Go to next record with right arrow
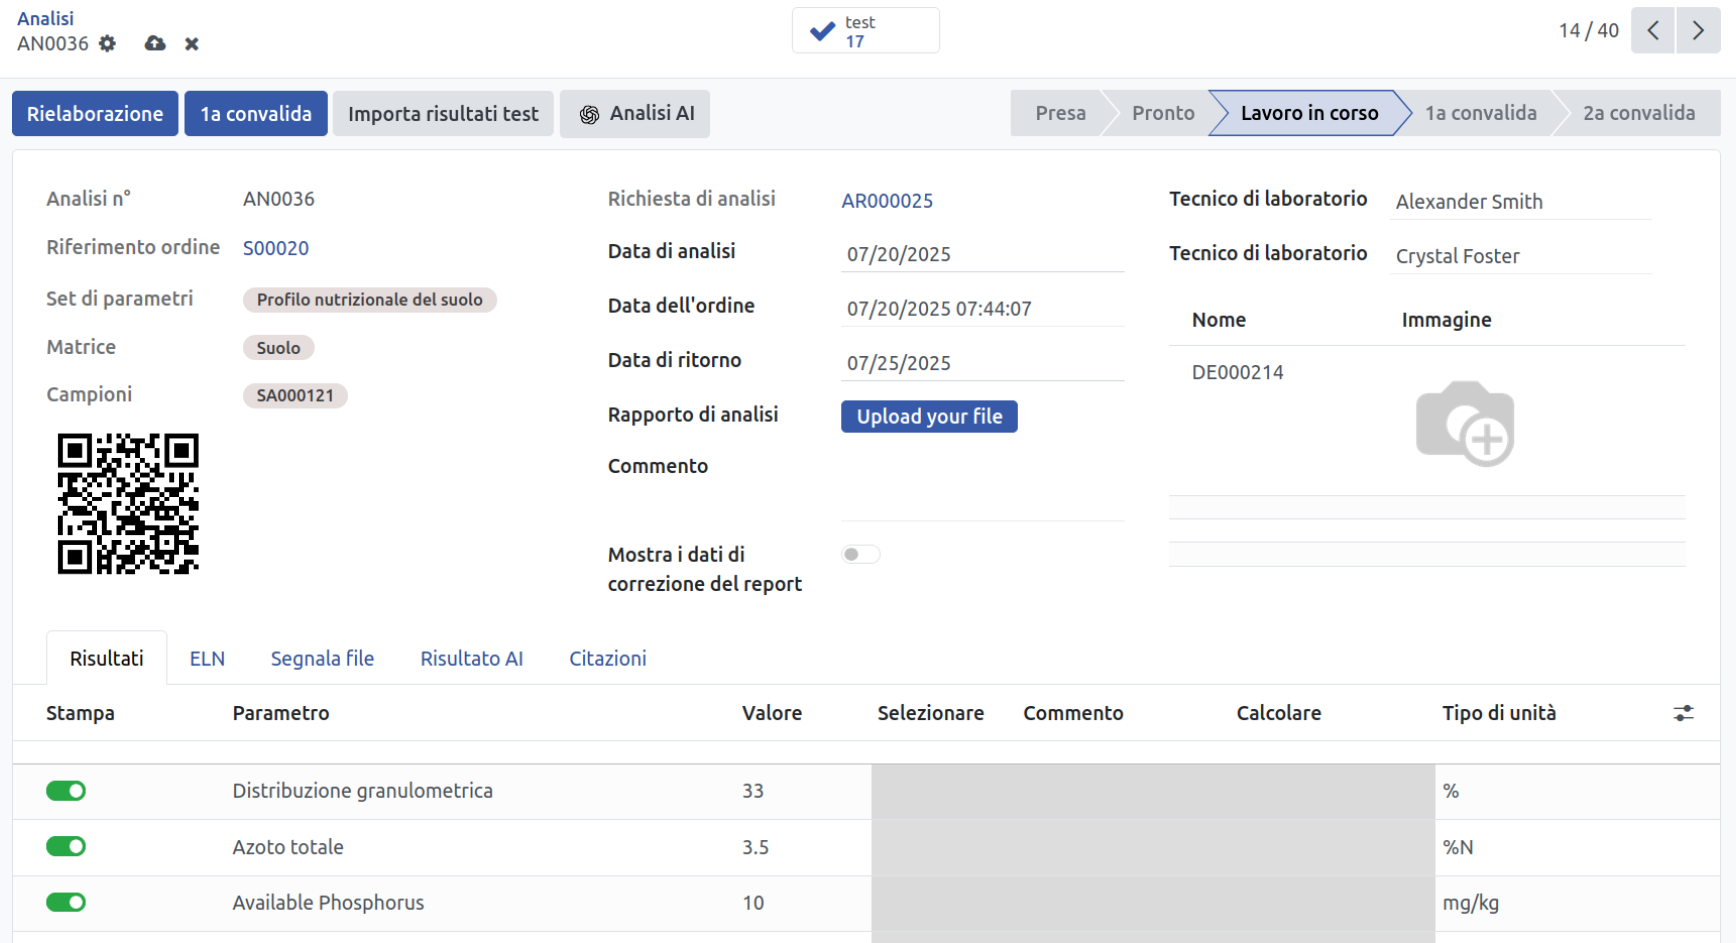 point(1698,30)
